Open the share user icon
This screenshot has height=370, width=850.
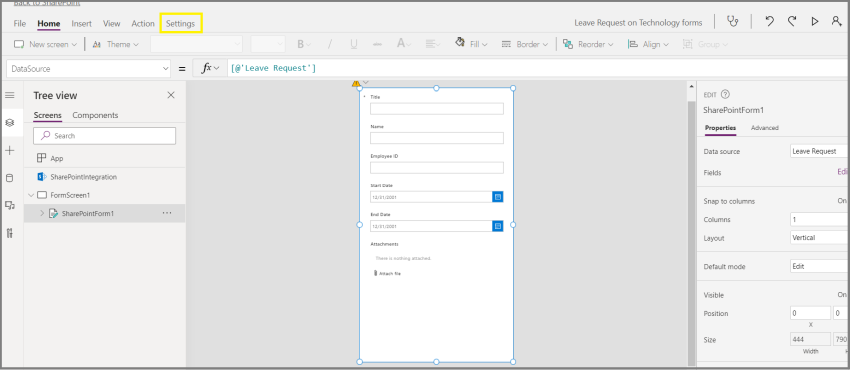pos(836,22)
